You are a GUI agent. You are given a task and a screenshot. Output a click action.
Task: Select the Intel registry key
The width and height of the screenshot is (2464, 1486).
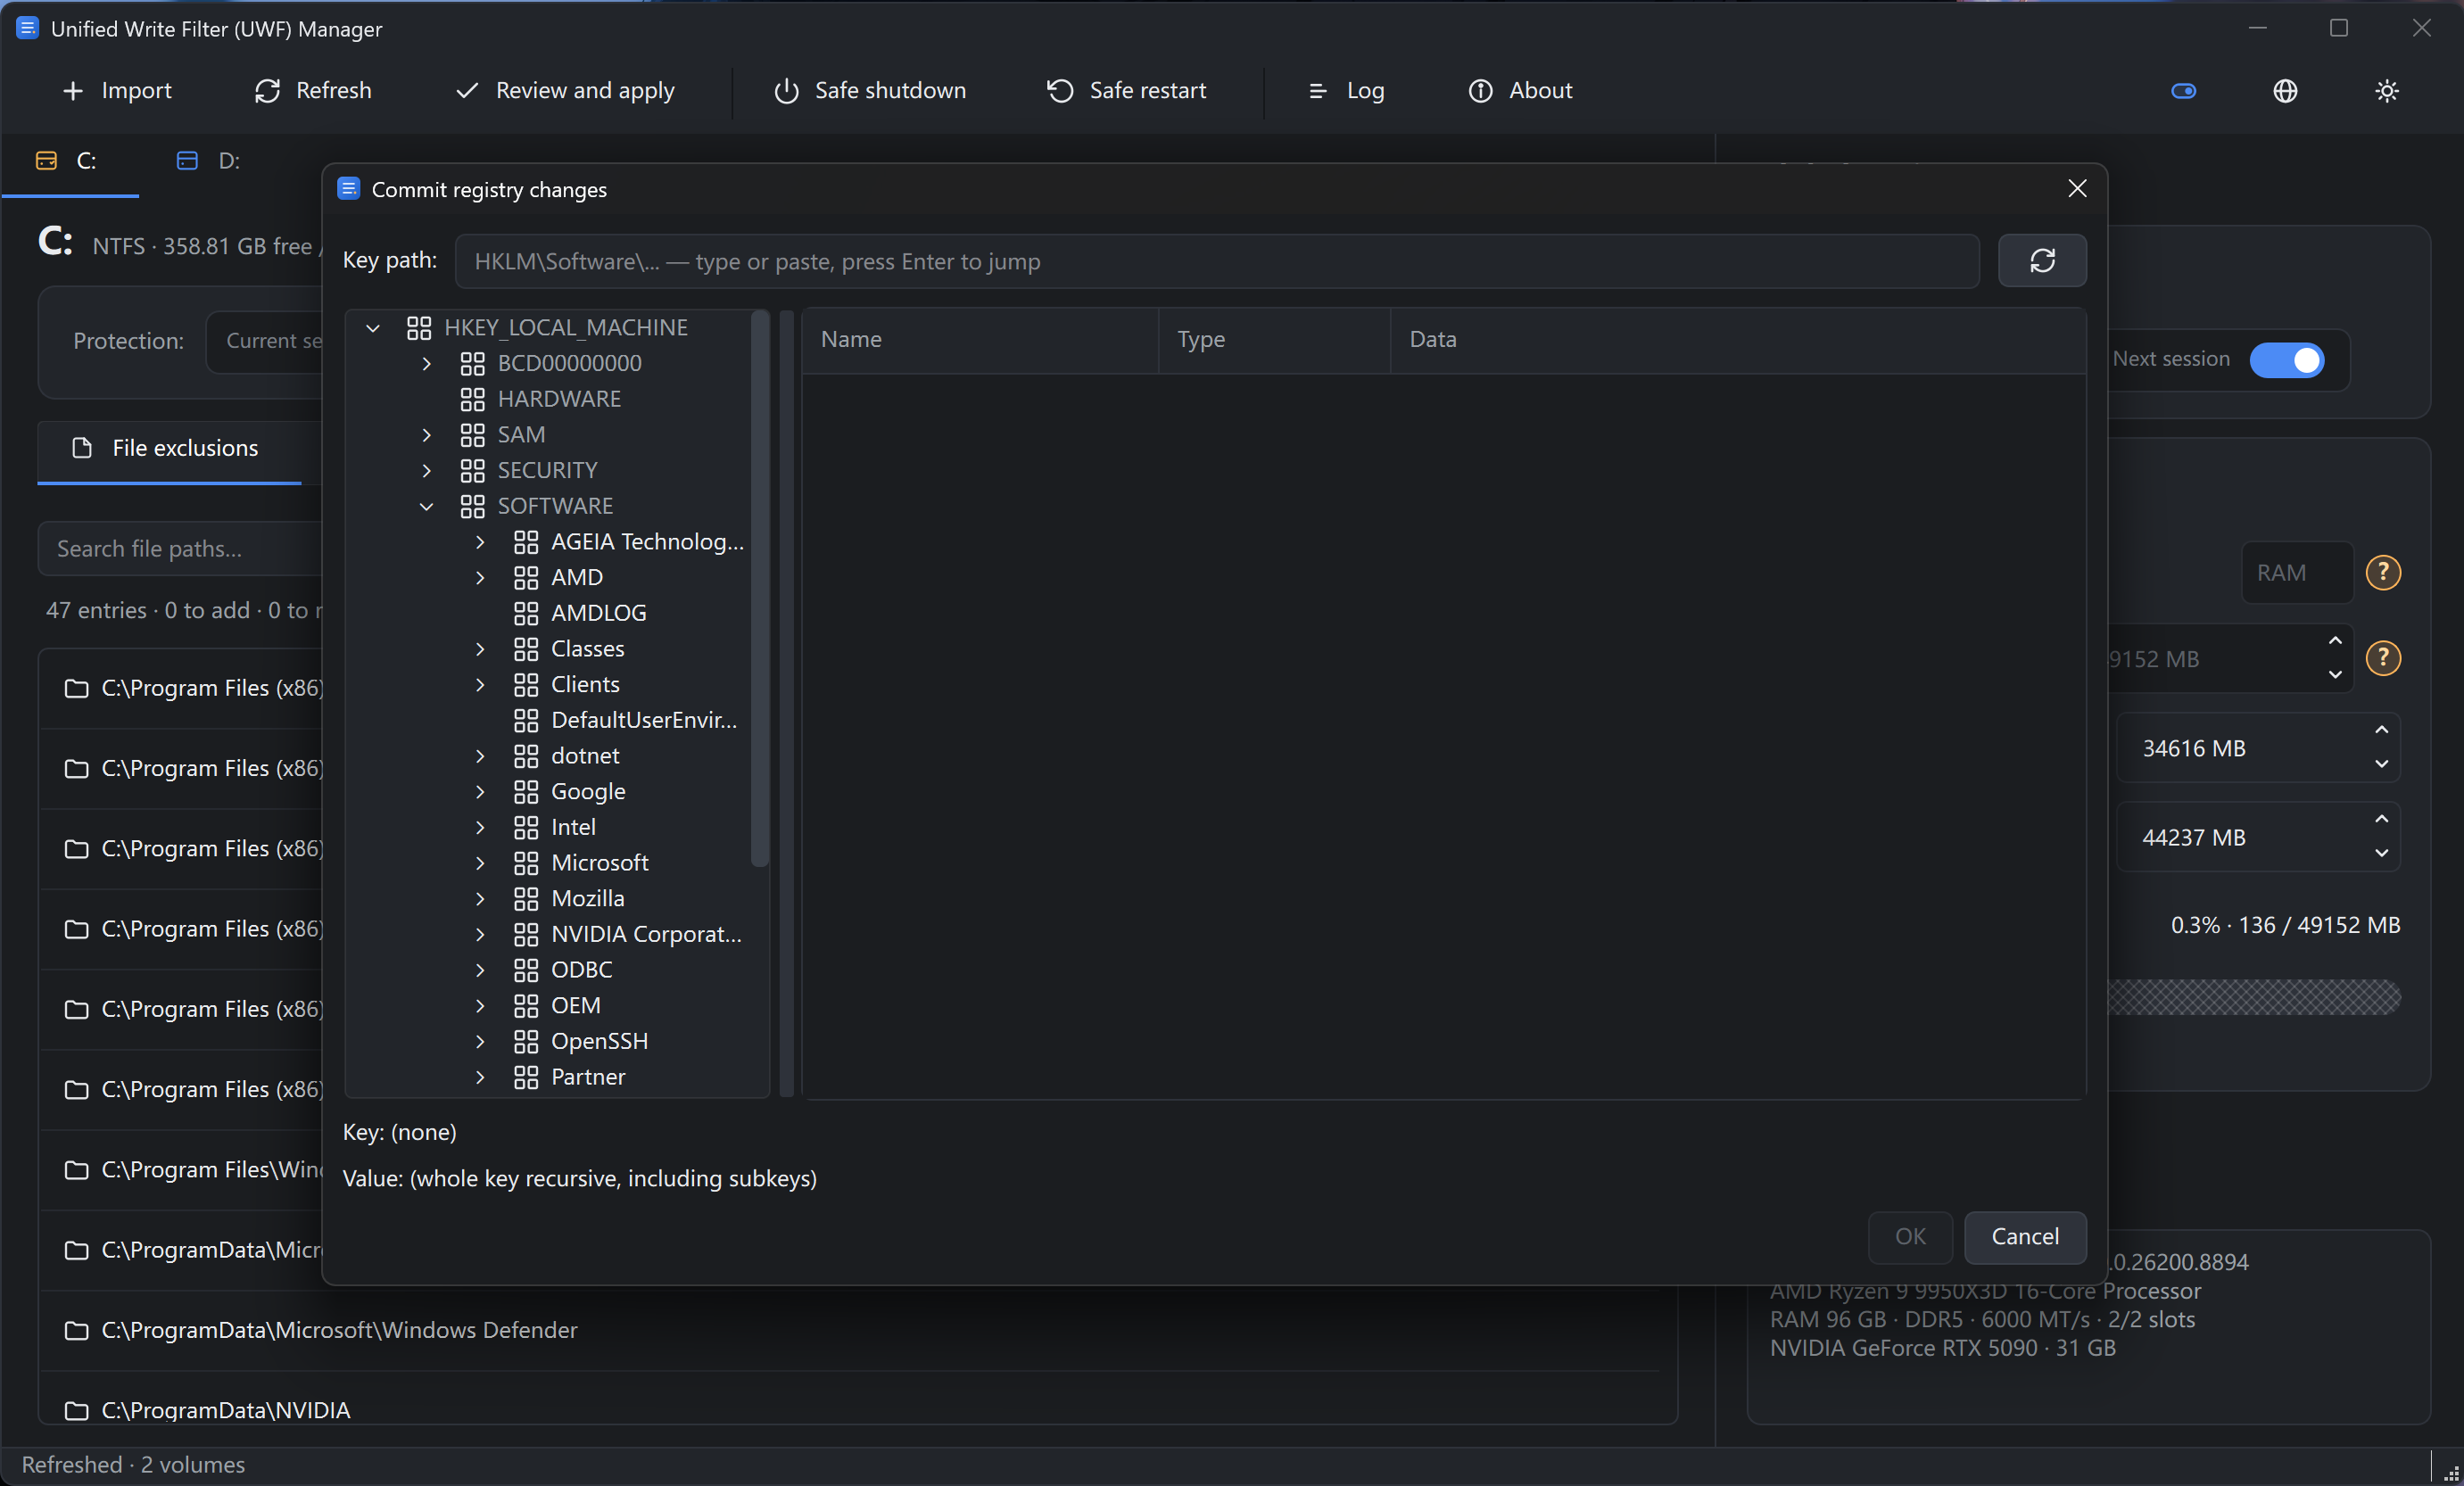point(573,827)
